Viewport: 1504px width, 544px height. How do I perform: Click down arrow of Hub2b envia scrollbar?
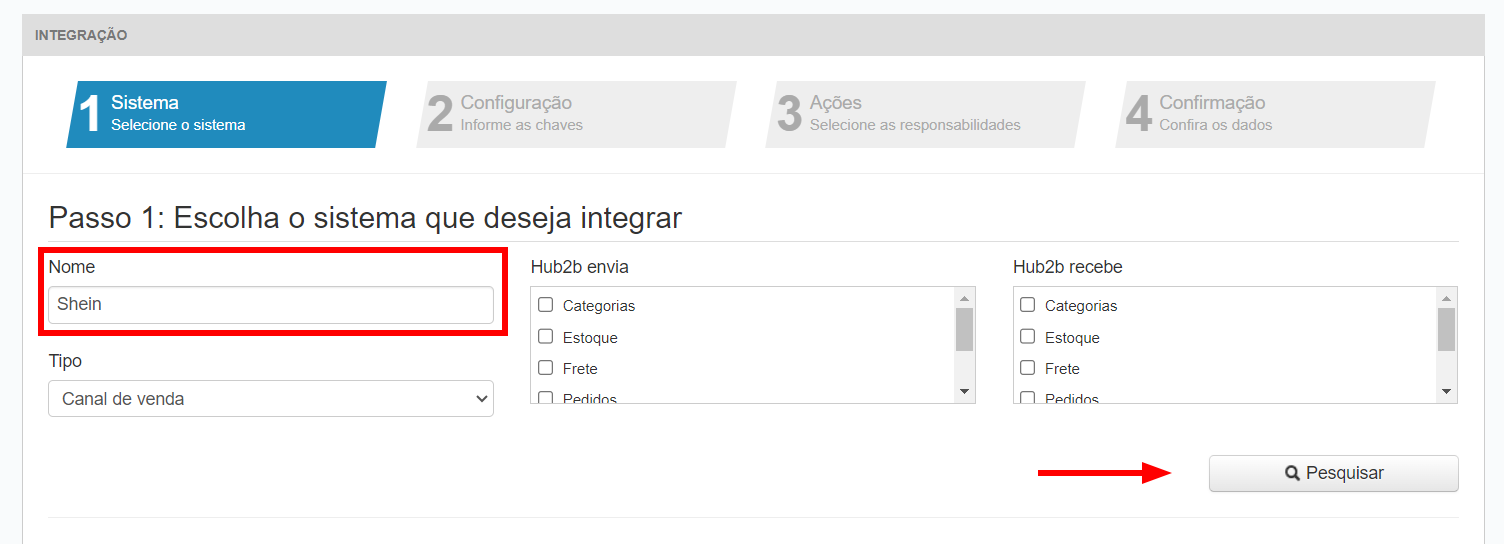(964, 392)
